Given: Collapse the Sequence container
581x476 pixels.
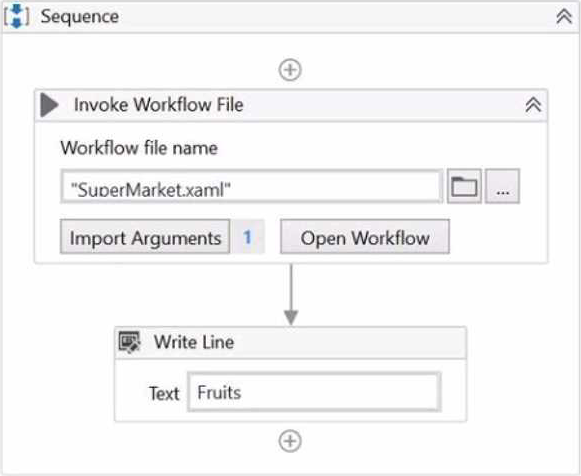Looking at the screenshot, I should coord(564,17).
